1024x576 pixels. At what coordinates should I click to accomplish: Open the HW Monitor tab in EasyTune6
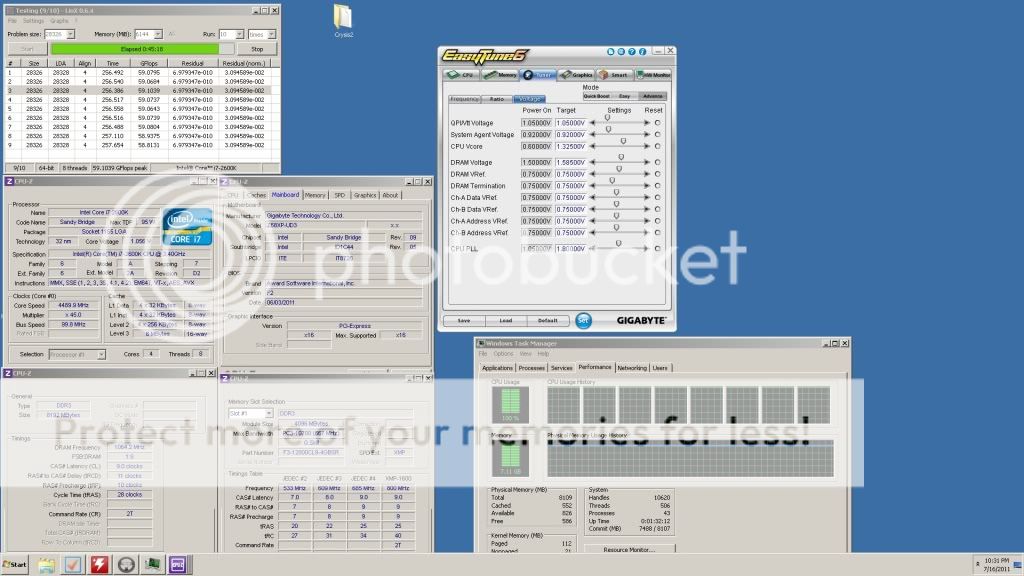[653, 74]
